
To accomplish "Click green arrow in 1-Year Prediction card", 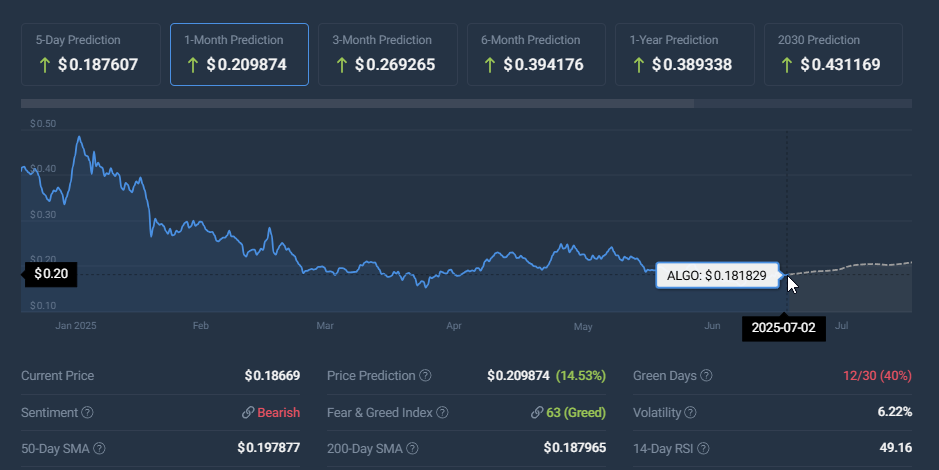I will 638,65.
